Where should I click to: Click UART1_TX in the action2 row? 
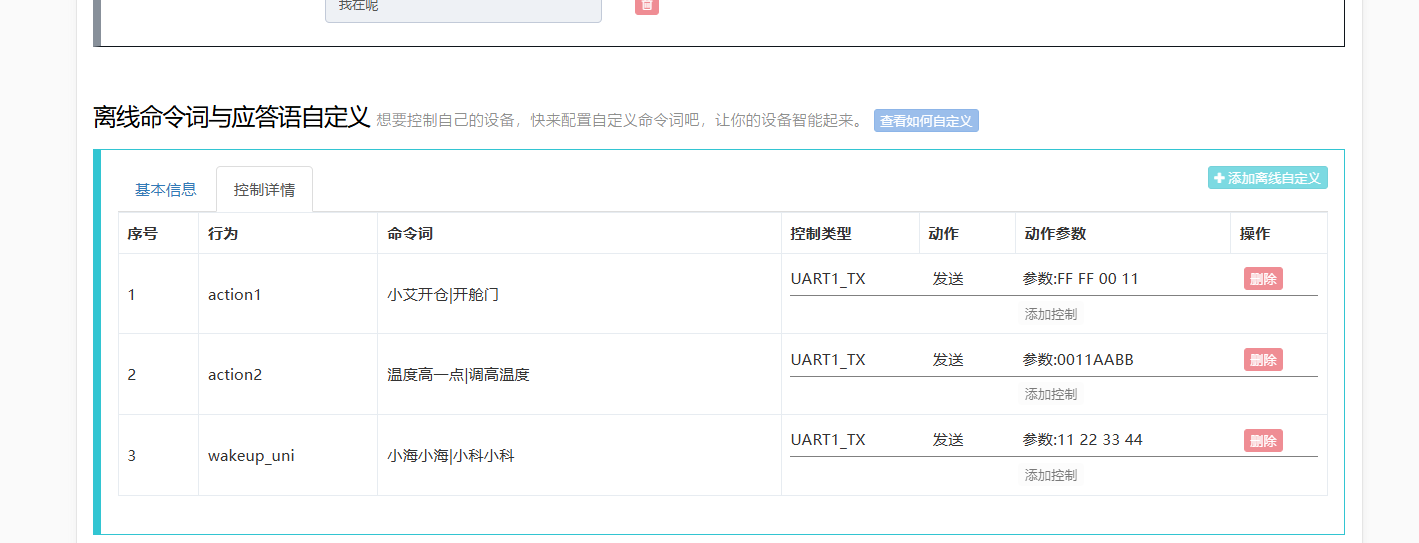click(828, 360)
